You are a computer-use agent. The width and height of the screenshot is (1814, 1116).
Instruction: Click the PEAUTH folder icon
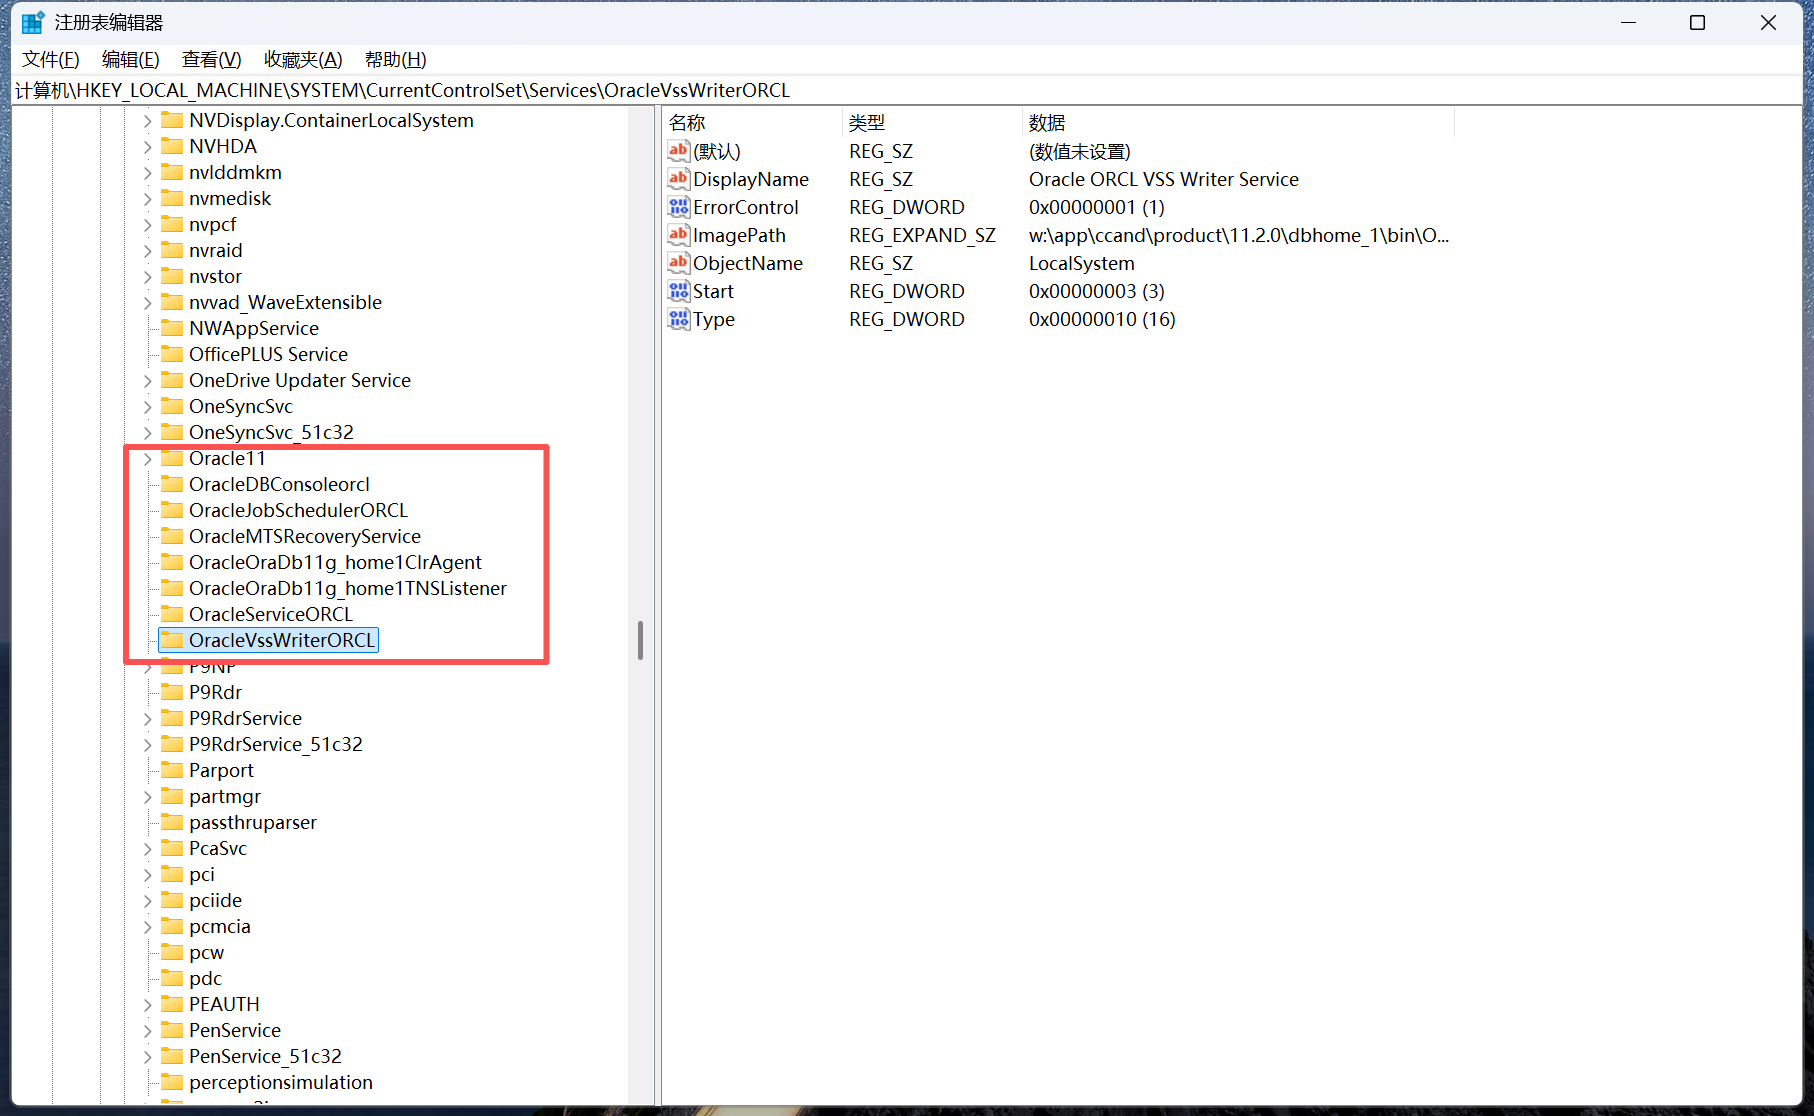(172, 1004)
